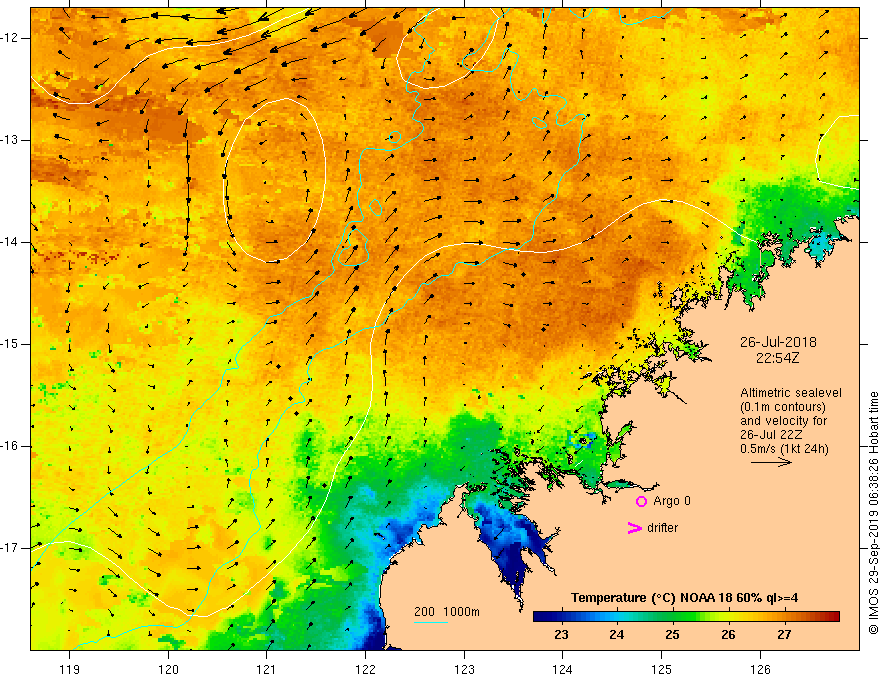Image resolution: width=880 pixels, height=680 pixels.
Task: Click the '27' color bar tick label
Action: (x=784, y=635)
